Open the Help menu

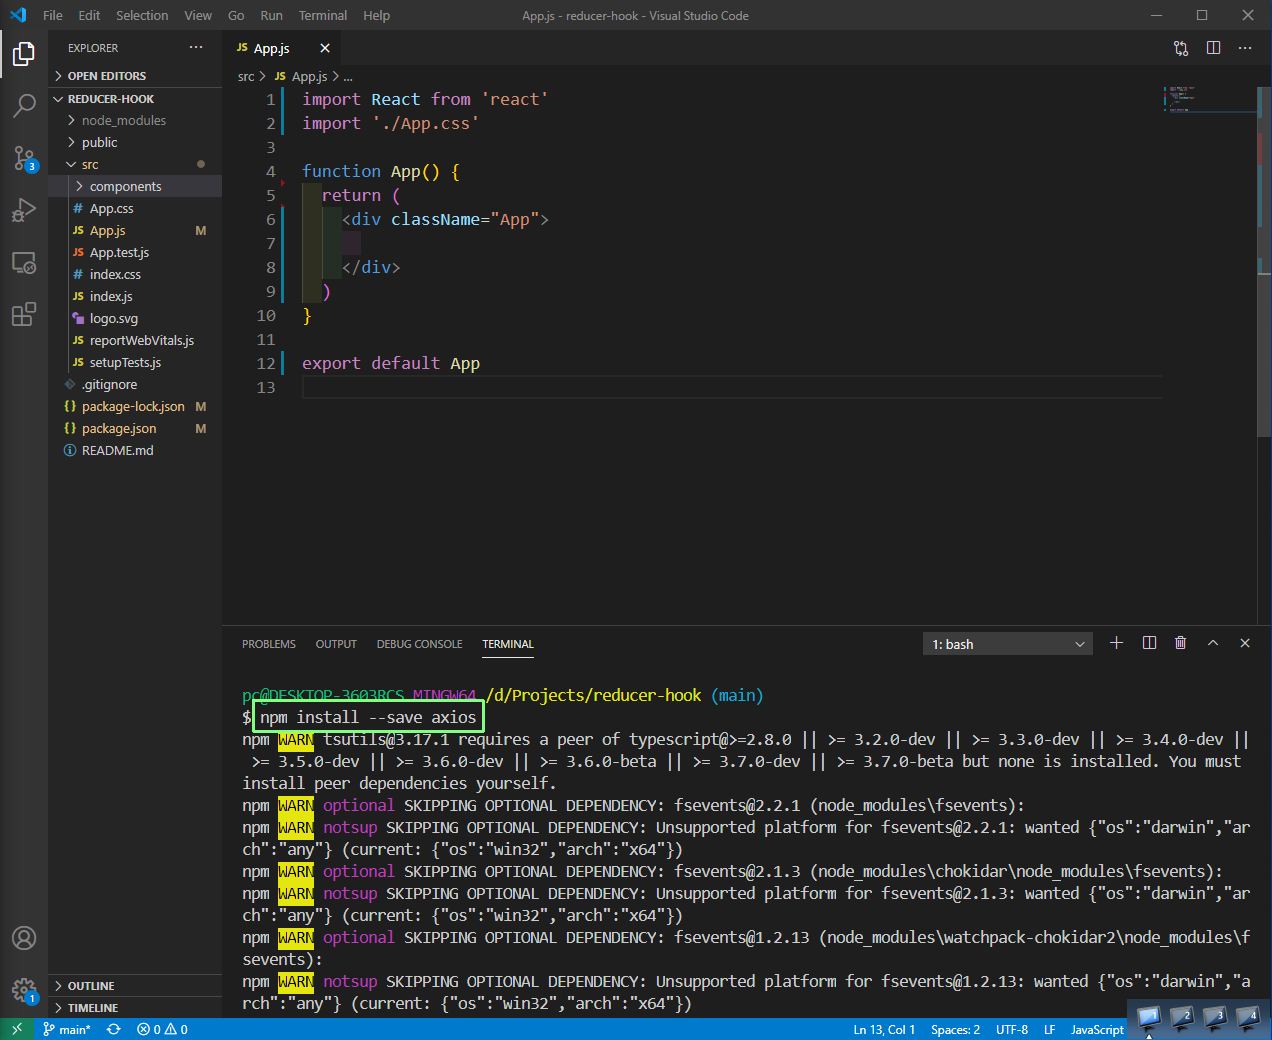coord(376,15)
